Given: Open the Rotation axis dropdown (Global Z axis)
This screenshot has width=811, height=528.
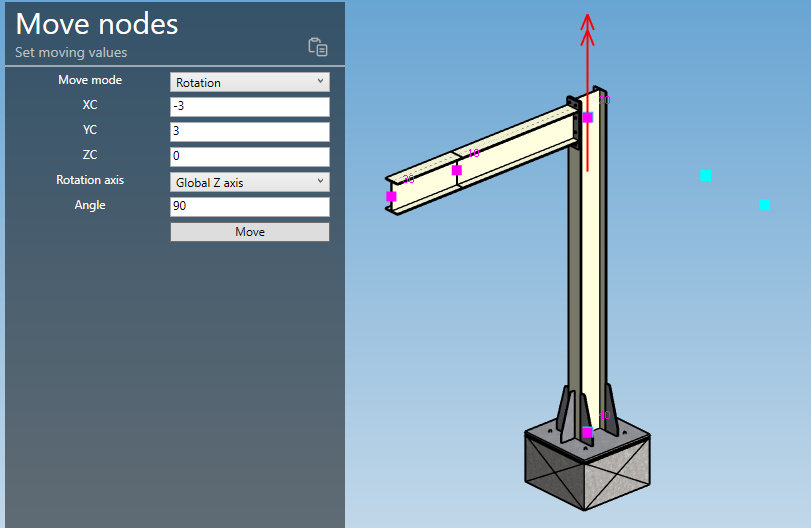Looking at the screenshot, I should tap(250, 182).
